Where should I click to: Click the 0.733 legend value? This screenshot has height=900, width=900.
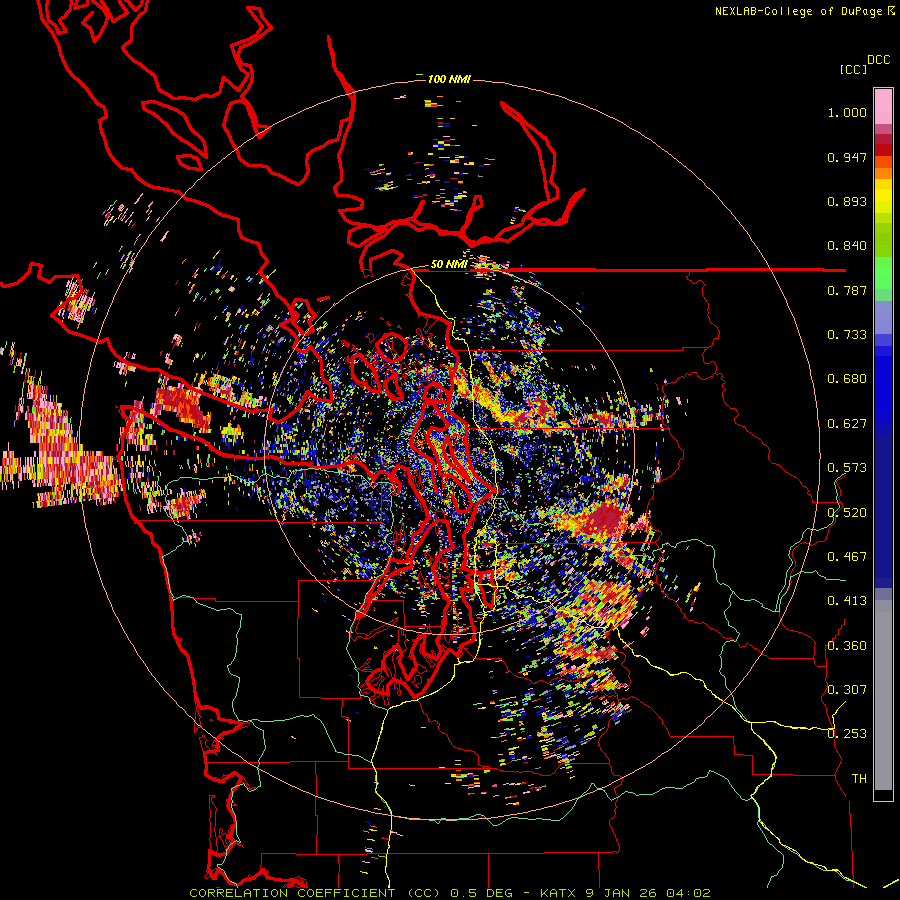click(847, 335)
